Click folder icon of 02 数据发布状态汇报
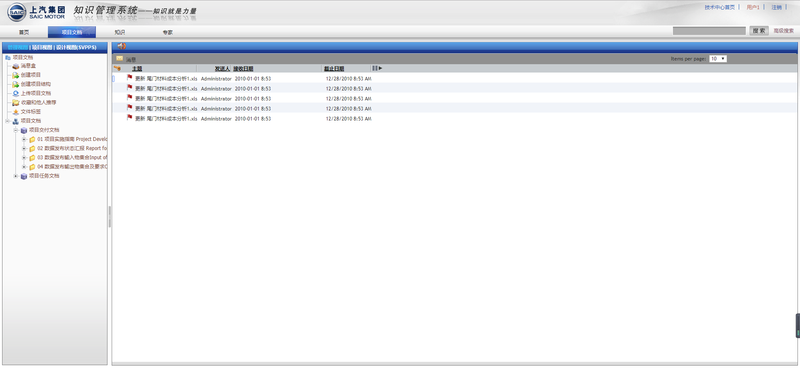 (32, 148)
